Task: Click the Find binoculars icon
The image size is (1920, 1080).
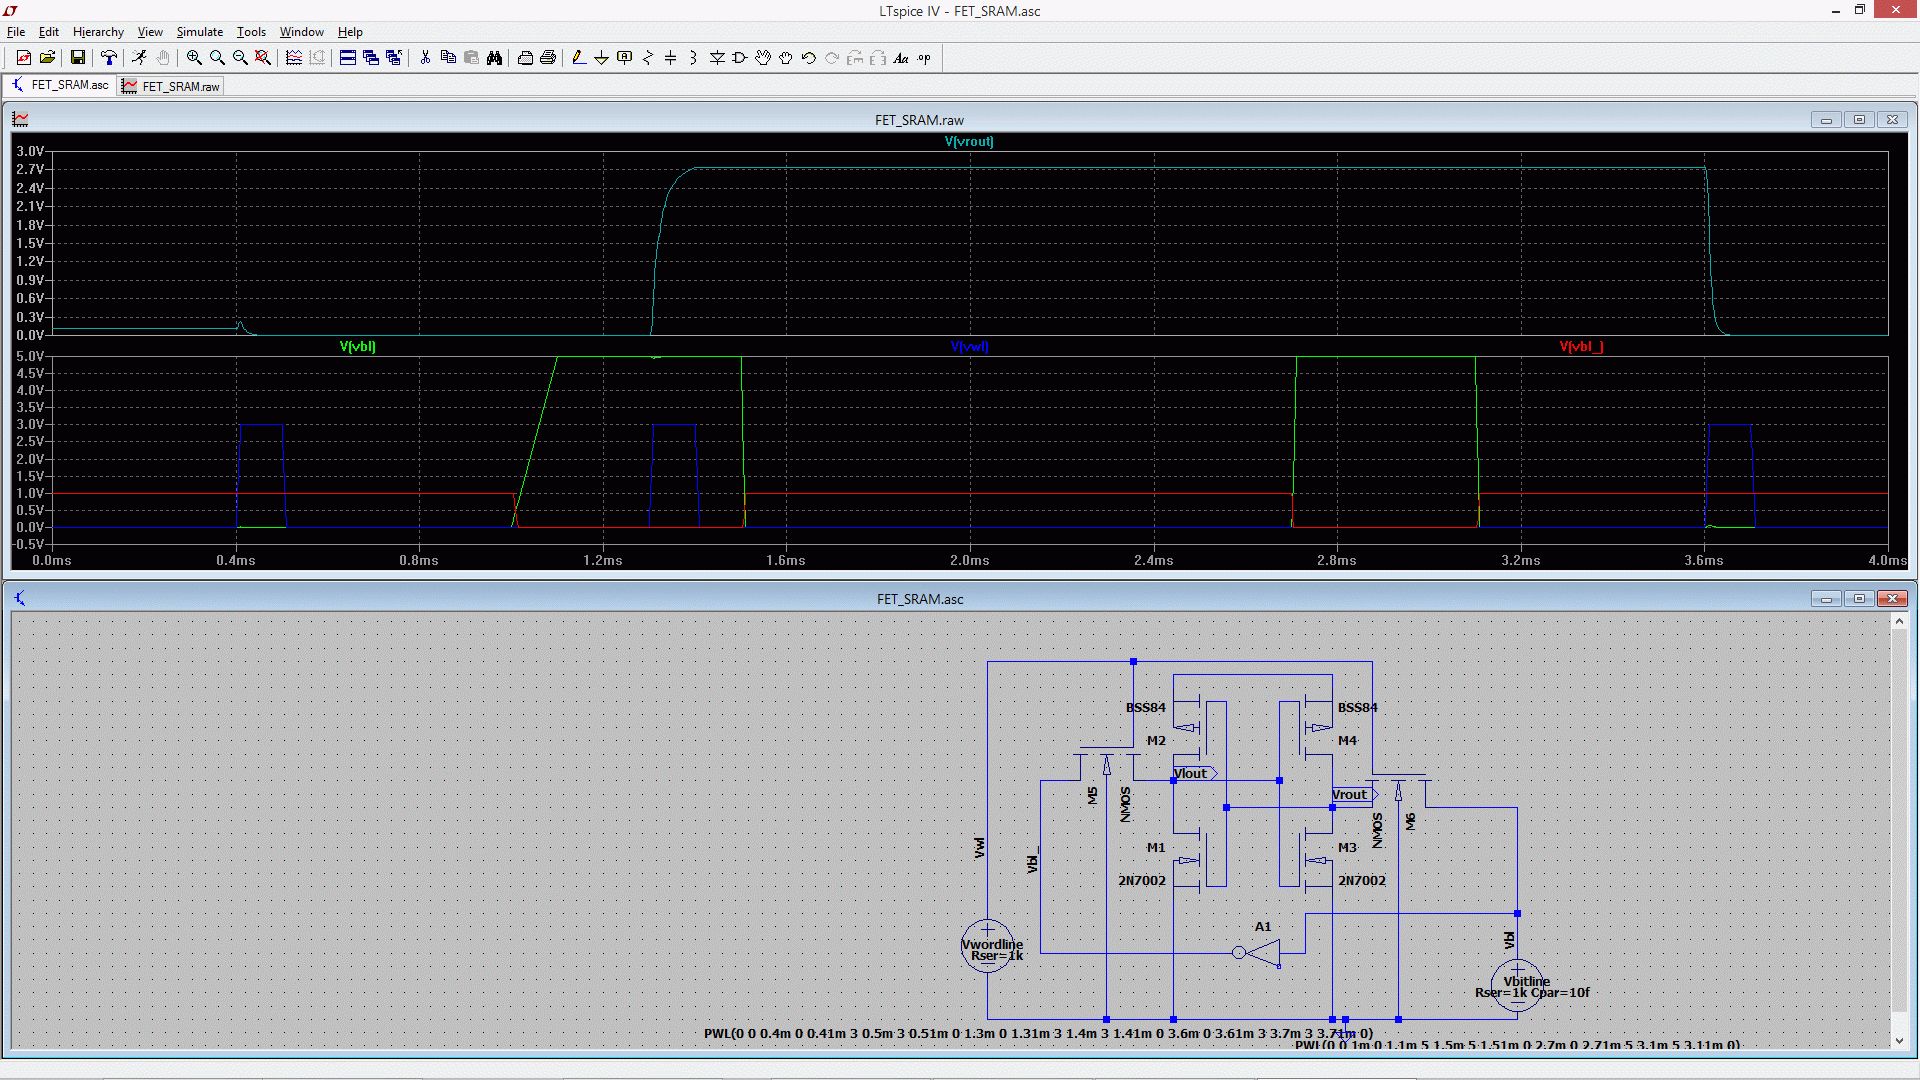Action: (x=494, y=58)
